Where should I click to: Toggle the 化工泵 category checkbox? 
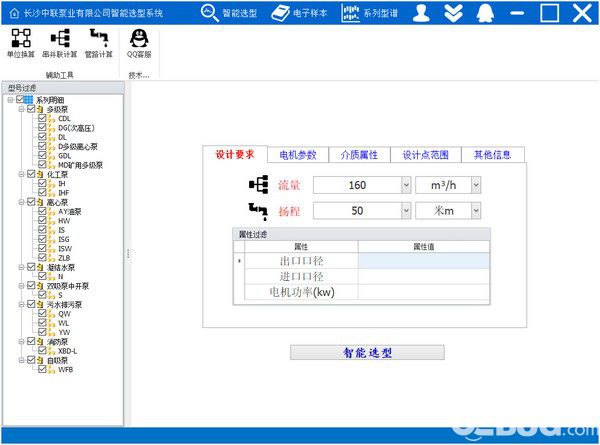coord(31,174)
